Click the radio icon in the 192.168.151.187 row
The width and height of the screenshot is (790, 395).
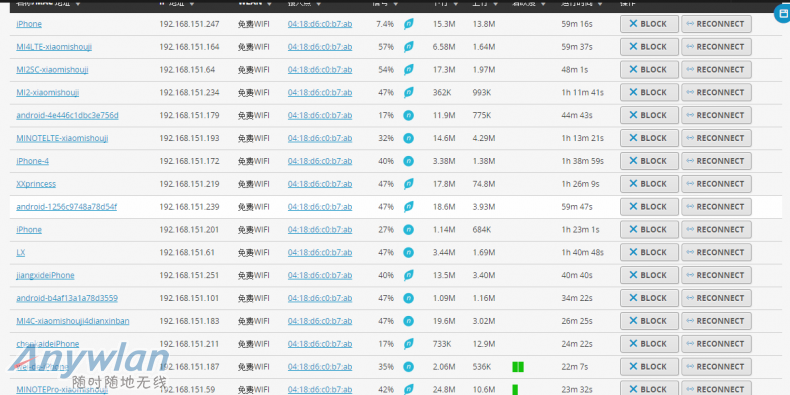[409, 367]
